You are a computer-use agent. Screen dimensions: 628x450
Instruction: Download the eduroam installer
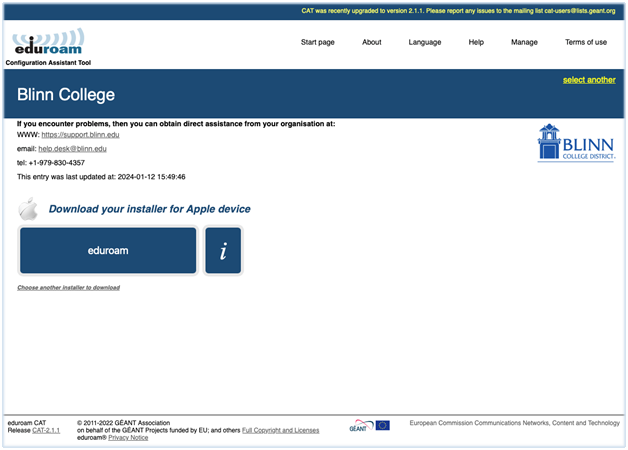click(108, 251)
